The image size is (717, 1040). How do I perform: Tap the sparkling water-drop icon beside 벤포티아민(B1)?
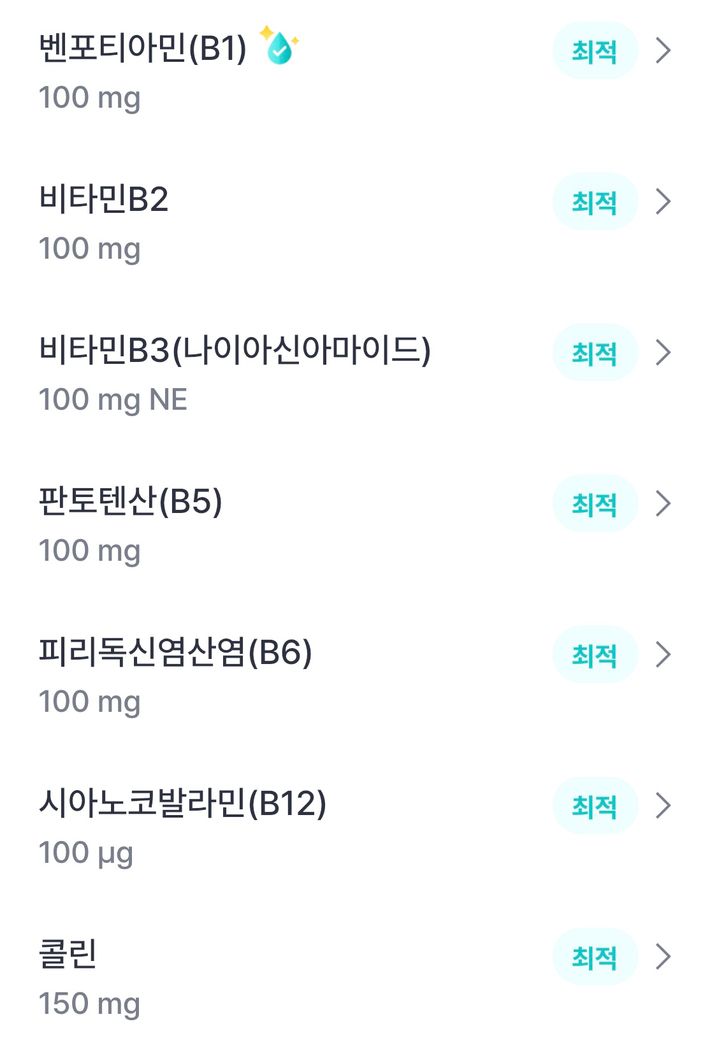(279, 47)
